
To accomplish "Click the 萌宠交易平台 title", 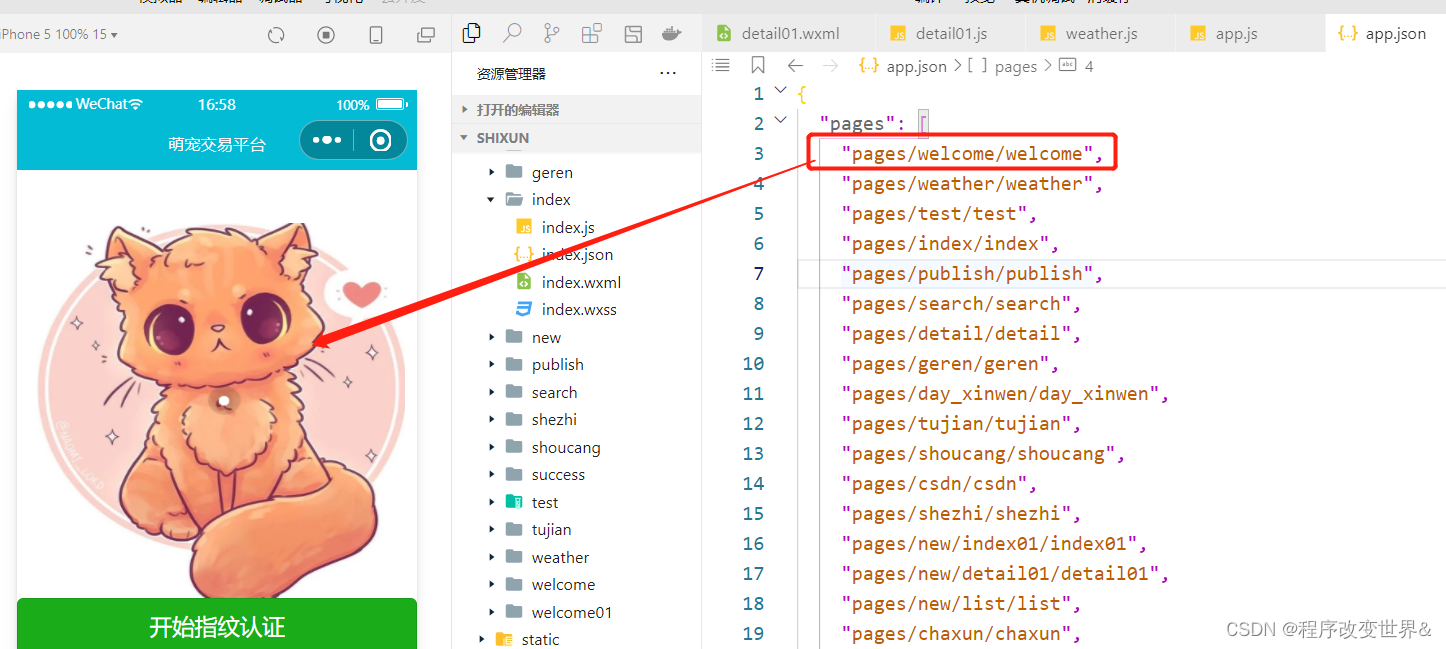I will pyautogui.click(x=217, y=145).
